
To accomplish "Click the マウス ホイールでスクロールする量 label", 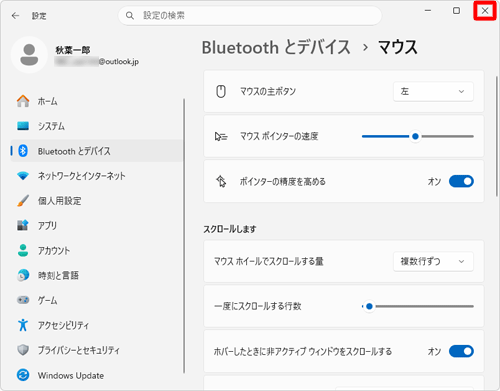I will click(x=269, y=261).
